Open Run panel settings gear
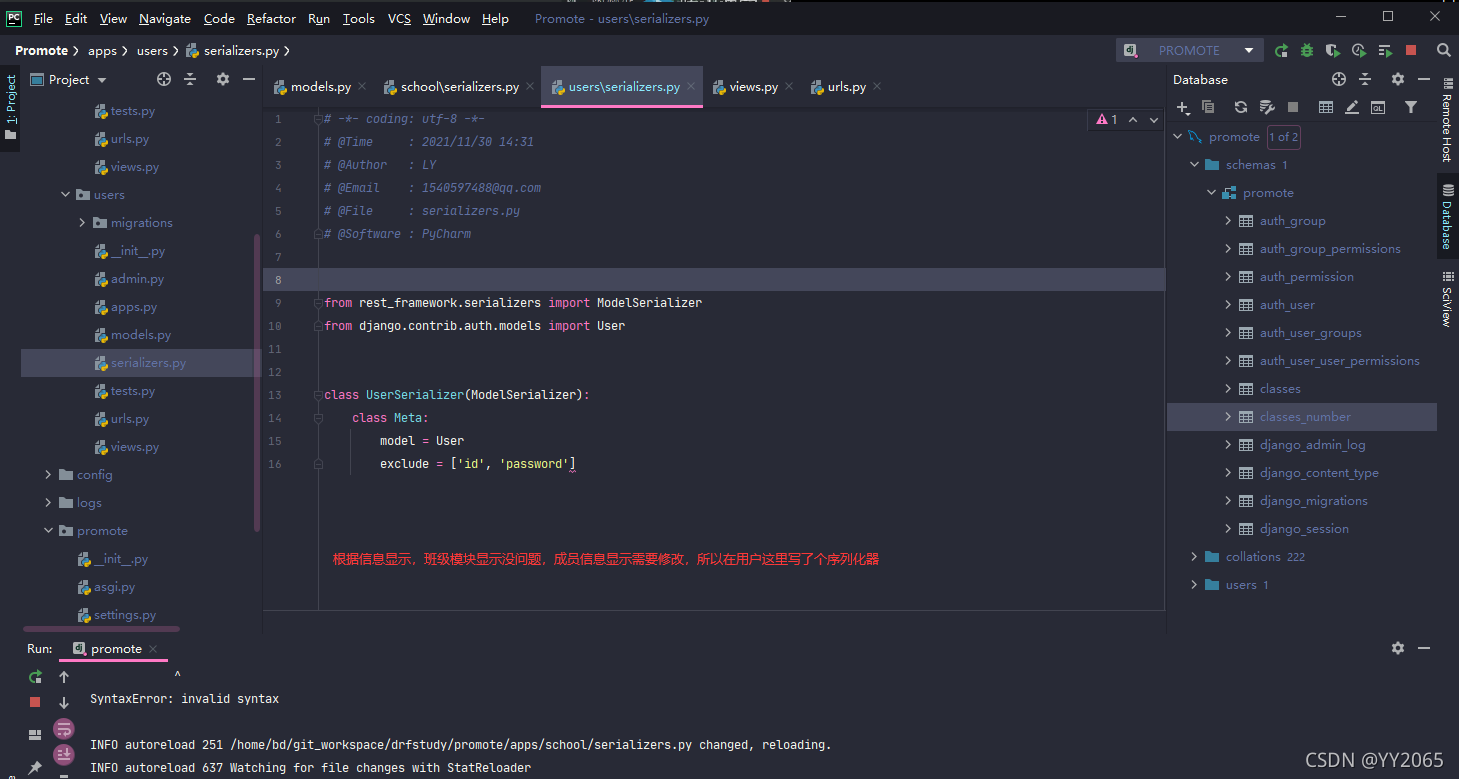Image resolution: width=1459 pixels, height=779 pixels. (x=1398, y=648)
